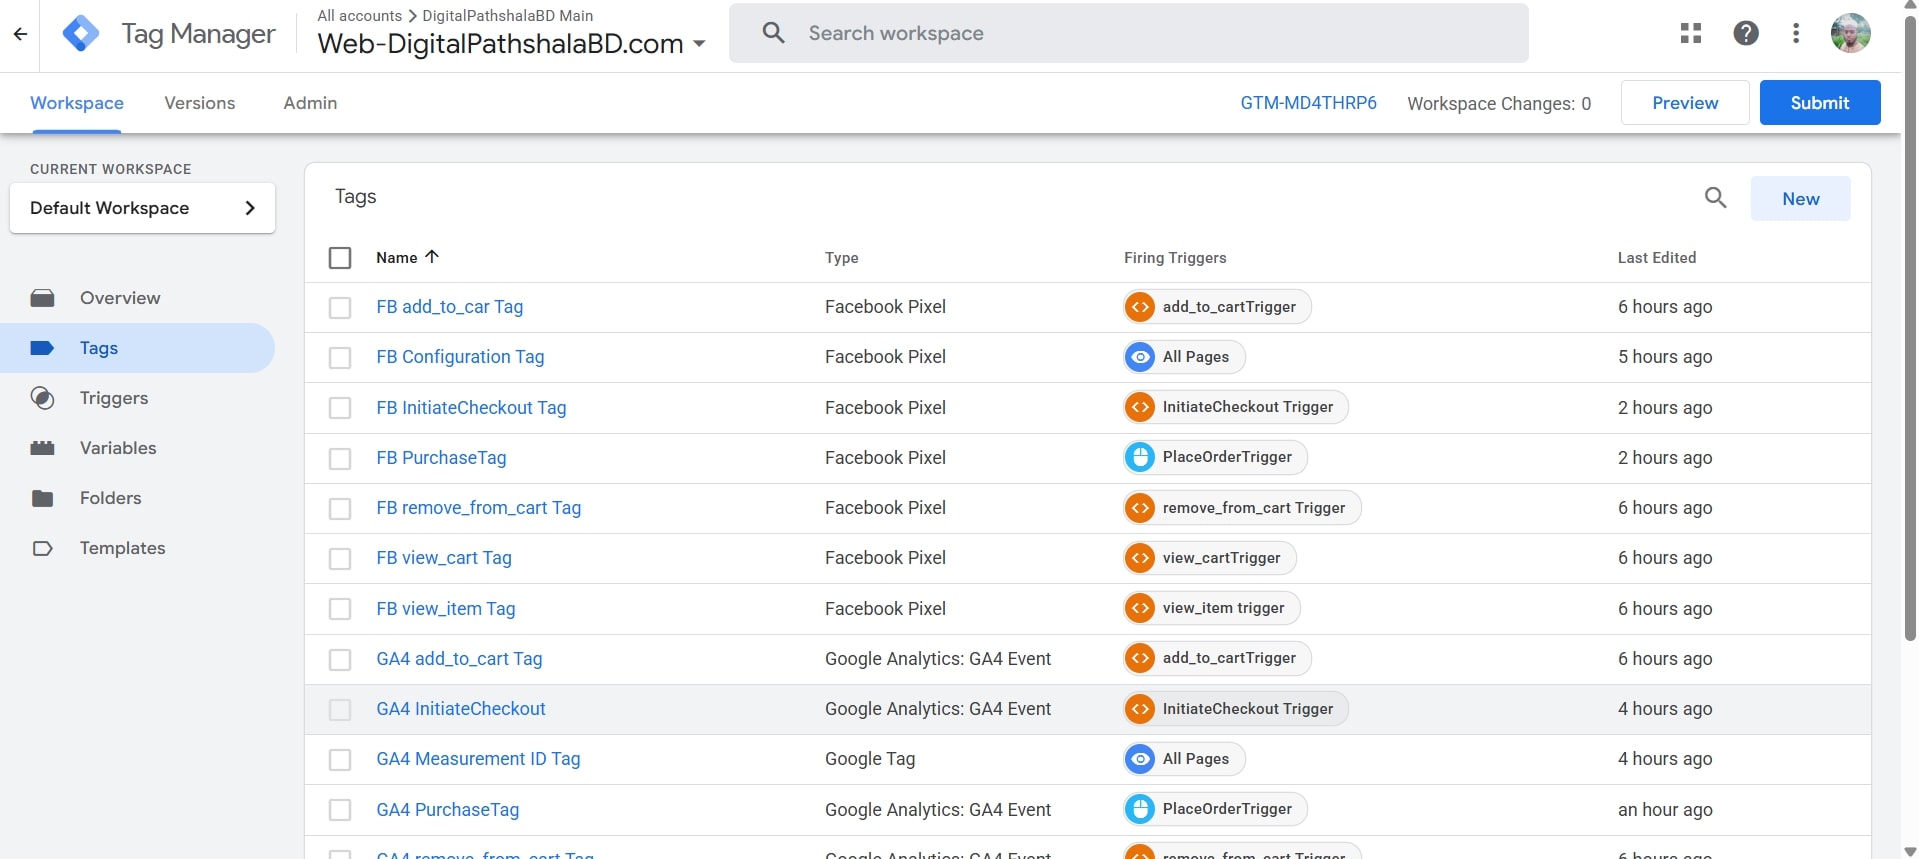Click the Preview button
Viewport: 1919px width, 859px height.
pos(1685,102)
